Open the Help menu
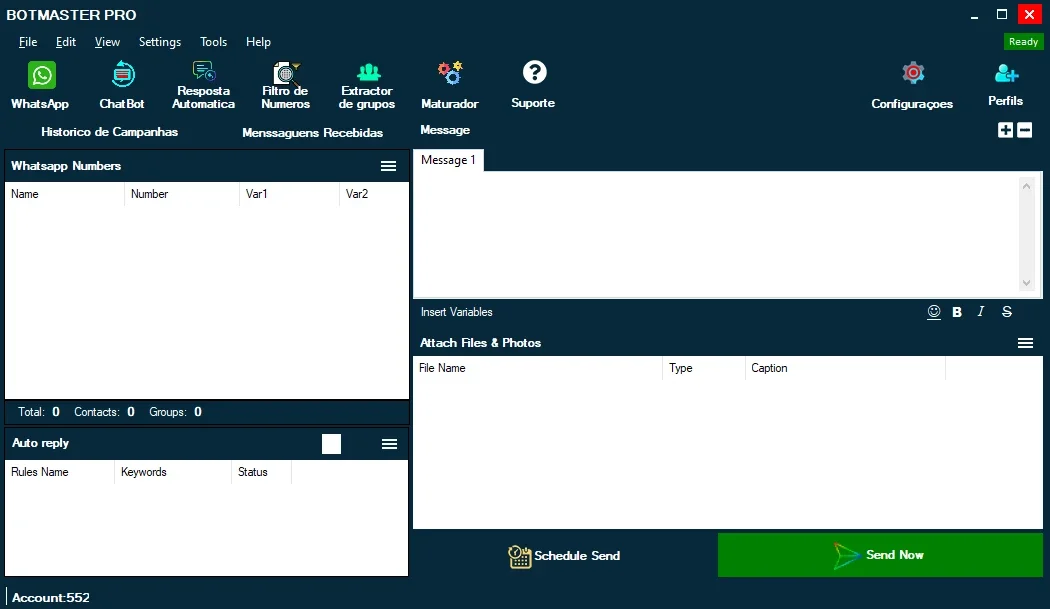Image resolution: width=1050 pixels, height=609 pixels. (x=258, y=42)
